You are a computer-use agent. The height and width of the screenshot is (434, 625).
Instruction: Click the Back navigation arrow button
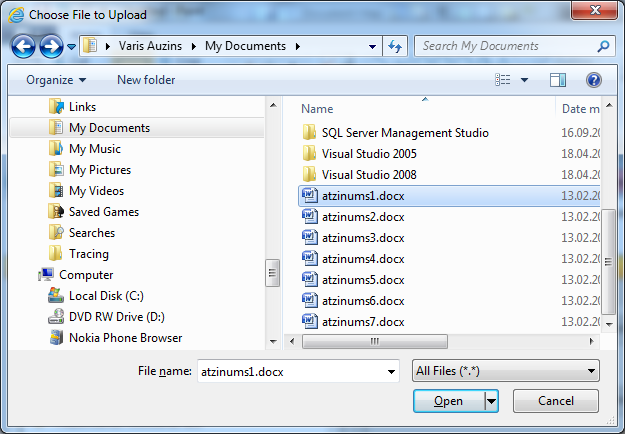pos(24,46)
